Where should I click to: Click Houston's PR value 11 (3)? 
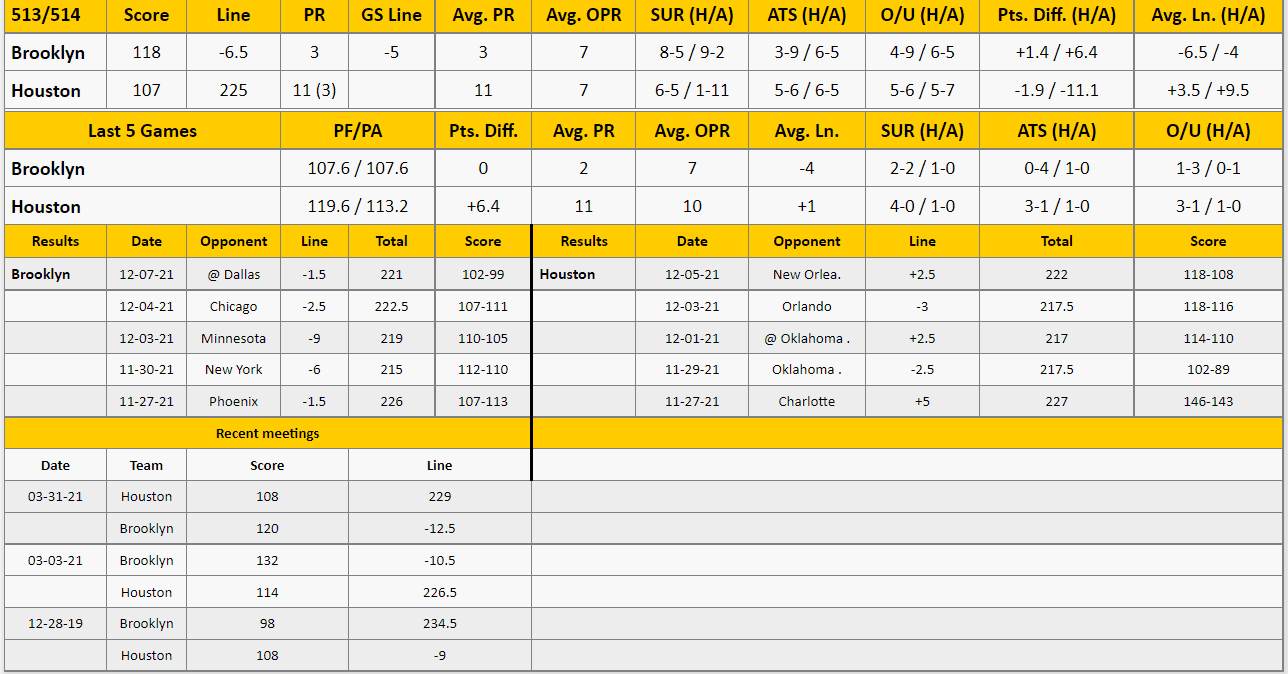(314, 90)
